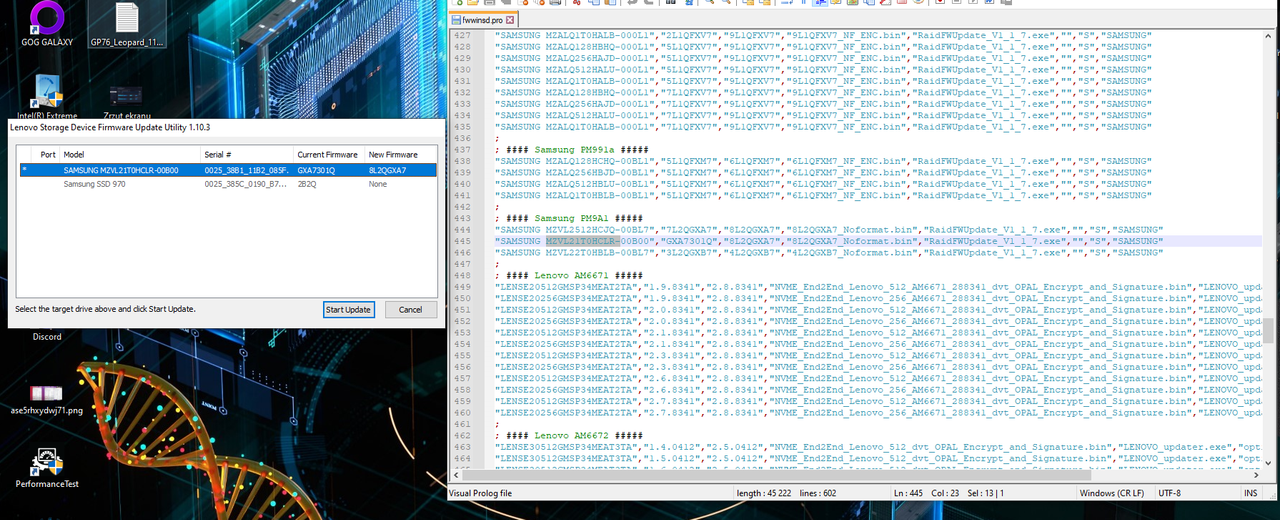Select the GP76_Leopard_11 text file icon
Screen dimensions: 1280x520
tap(127, 23)
